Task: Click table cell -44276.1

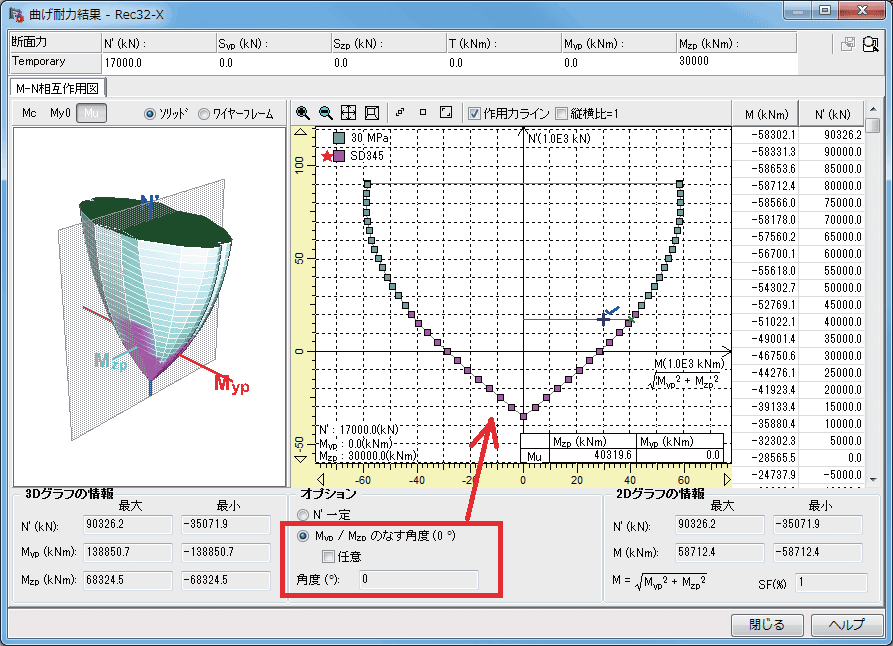Action: click(x=765, y=373)
